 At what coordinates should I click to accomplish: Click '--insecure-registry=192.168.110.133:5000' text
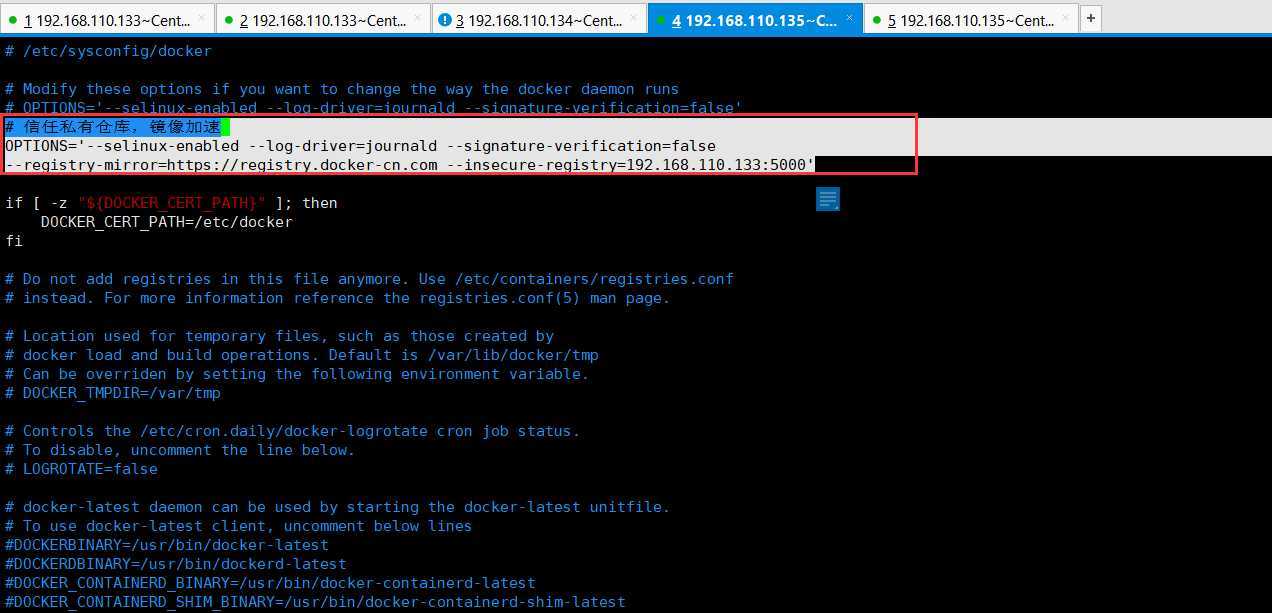point(631,165)
